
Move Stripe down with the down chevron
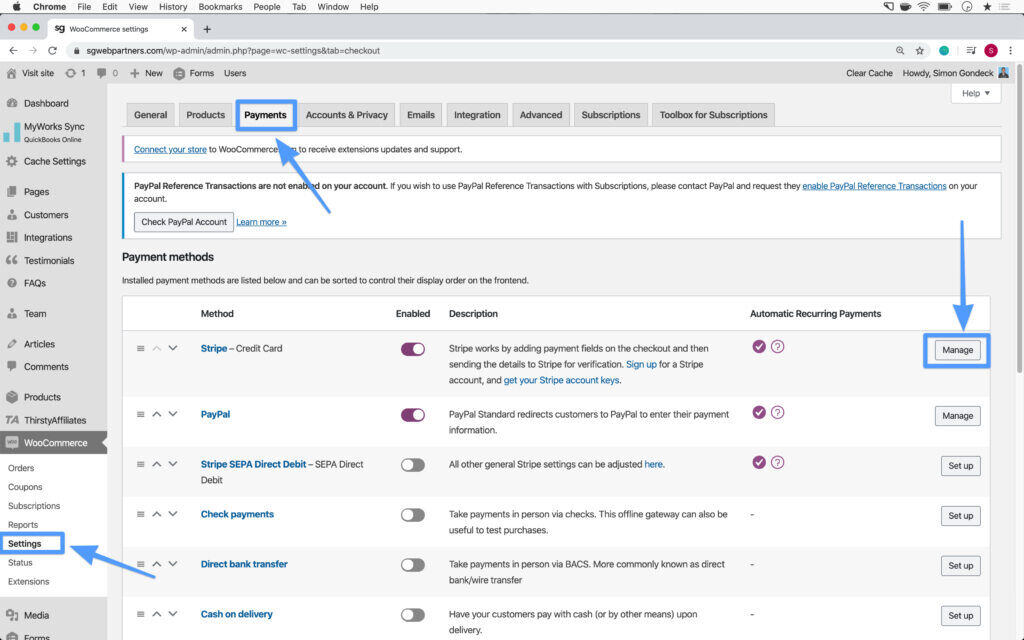point(173,348)
